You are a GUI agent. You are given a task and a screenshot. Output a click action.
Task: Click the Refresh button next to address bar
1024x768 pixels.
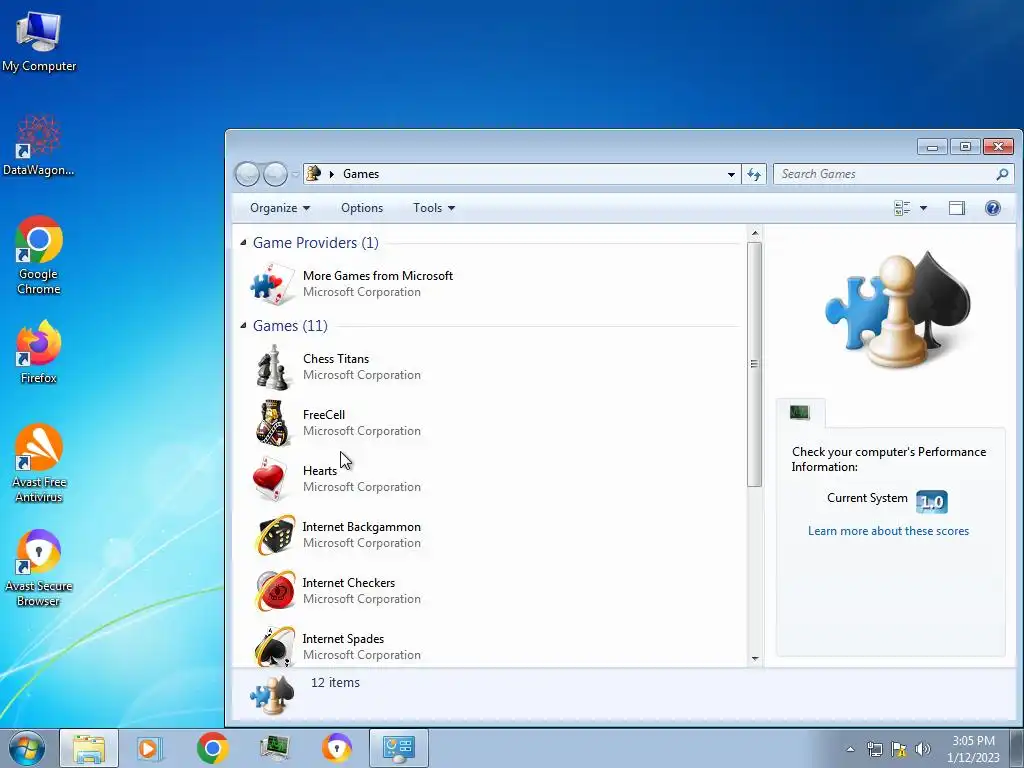tap(754, 174)
